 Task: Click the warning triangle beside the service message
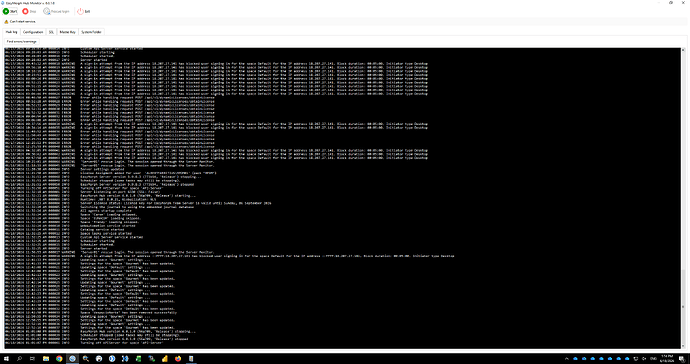(6, 22)
